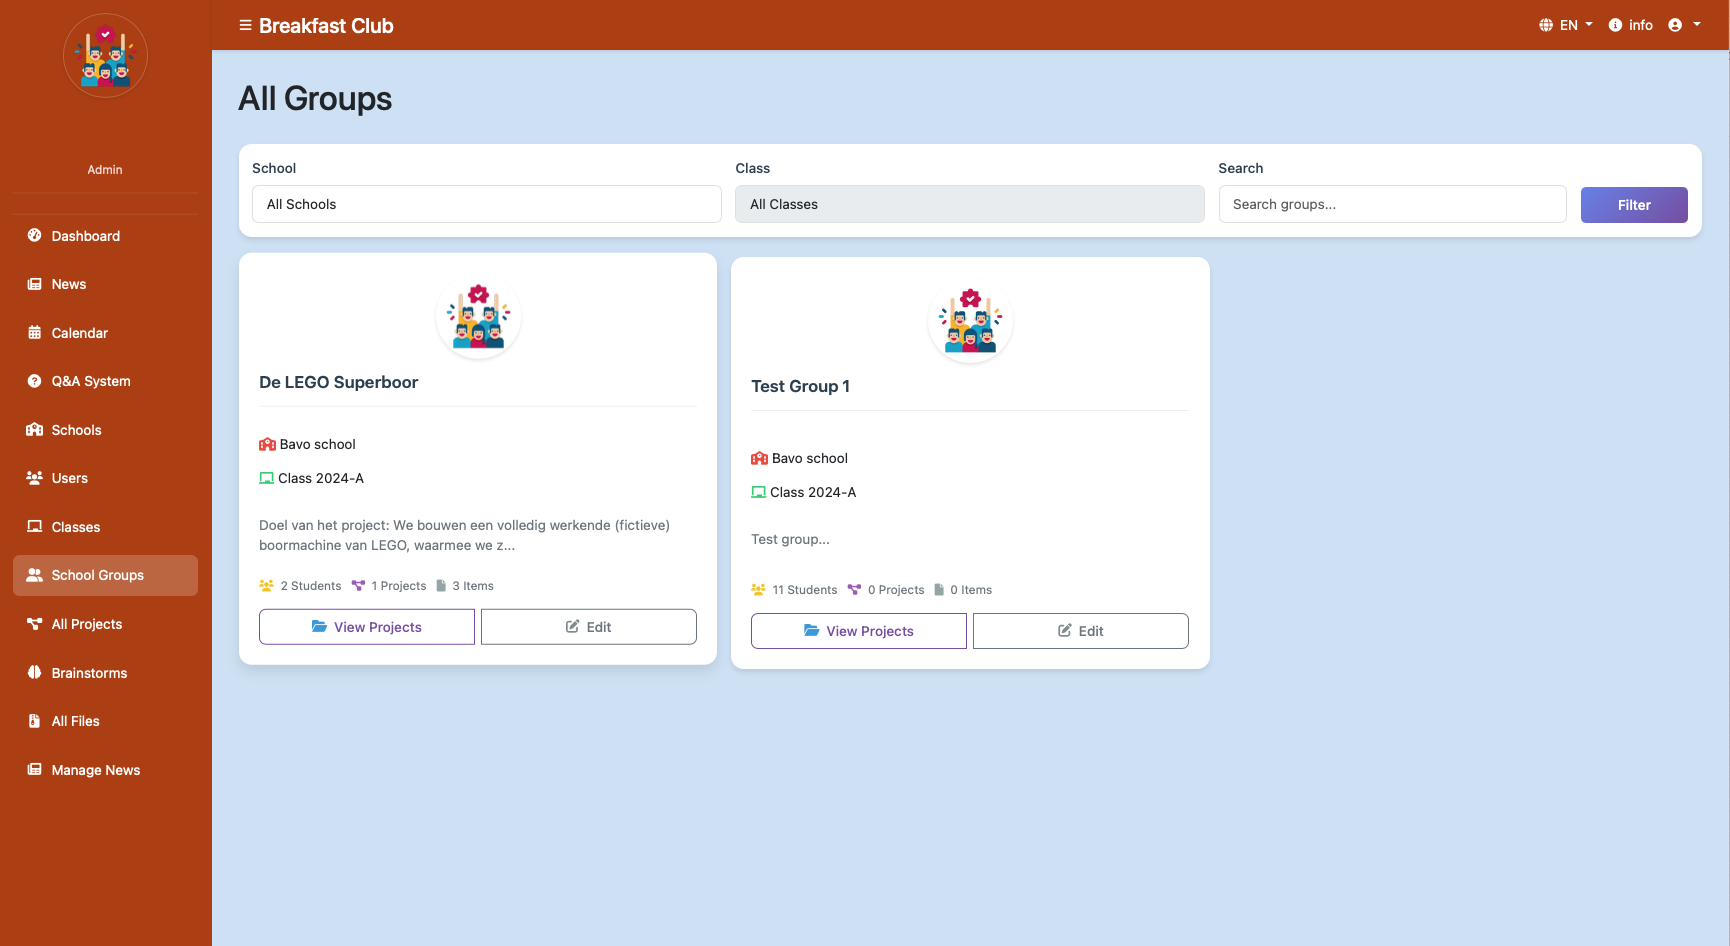Edit the Test Group 1 group
This screenshot has width=1730, height=946.
pos(1080,631)
